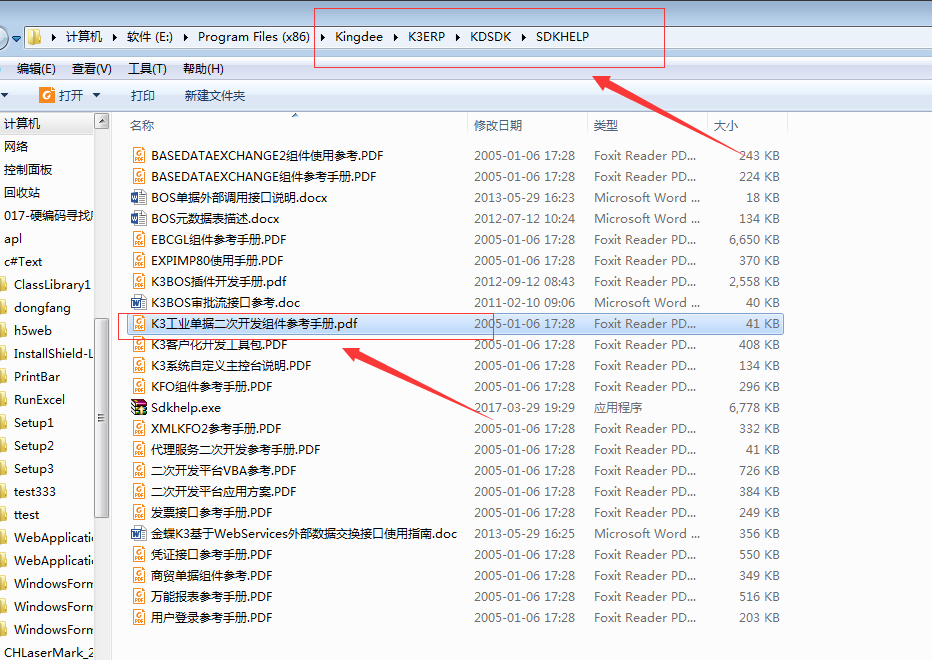The width and height of the screenshot is (932, 660).
Task: Select 回收站 in navigation pane
Action: pos(21,193)
